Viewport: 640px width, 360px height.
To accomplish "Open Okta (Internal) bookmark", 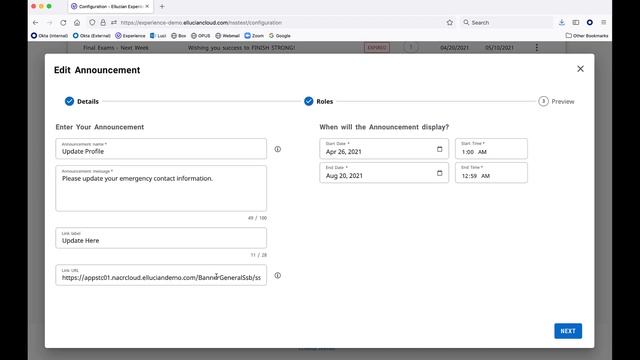I will (49, 36).
